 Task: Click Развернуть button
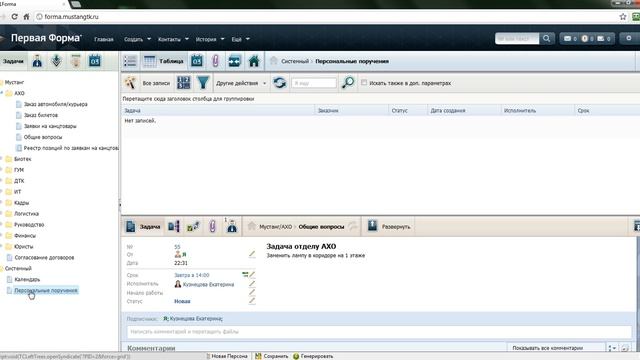point(389,227)
